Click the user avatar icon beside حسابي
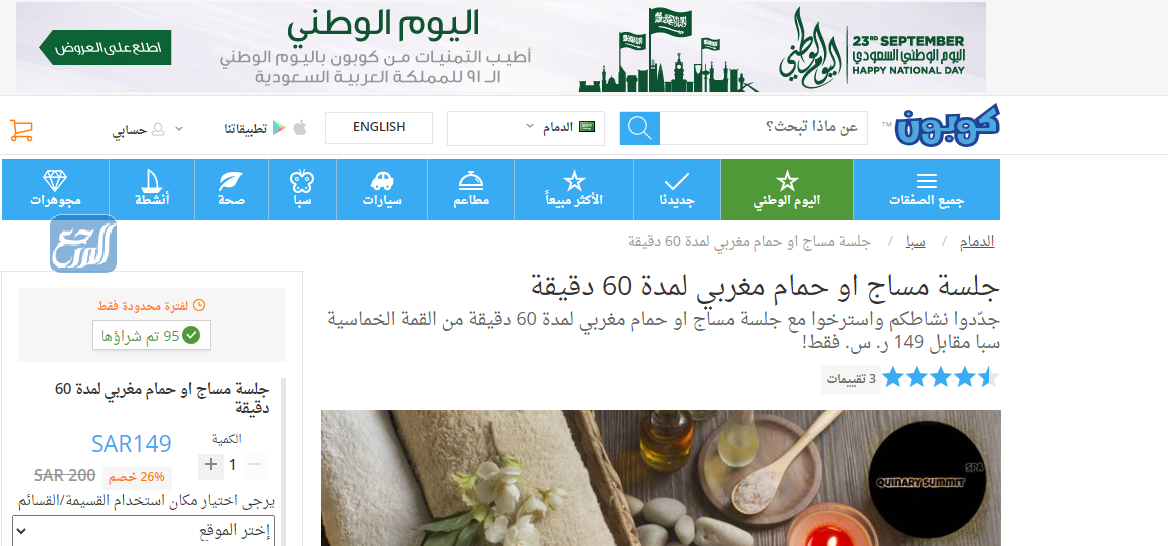Image resolution: width=1168 pixels, height=546 pixels. [158, 129]
